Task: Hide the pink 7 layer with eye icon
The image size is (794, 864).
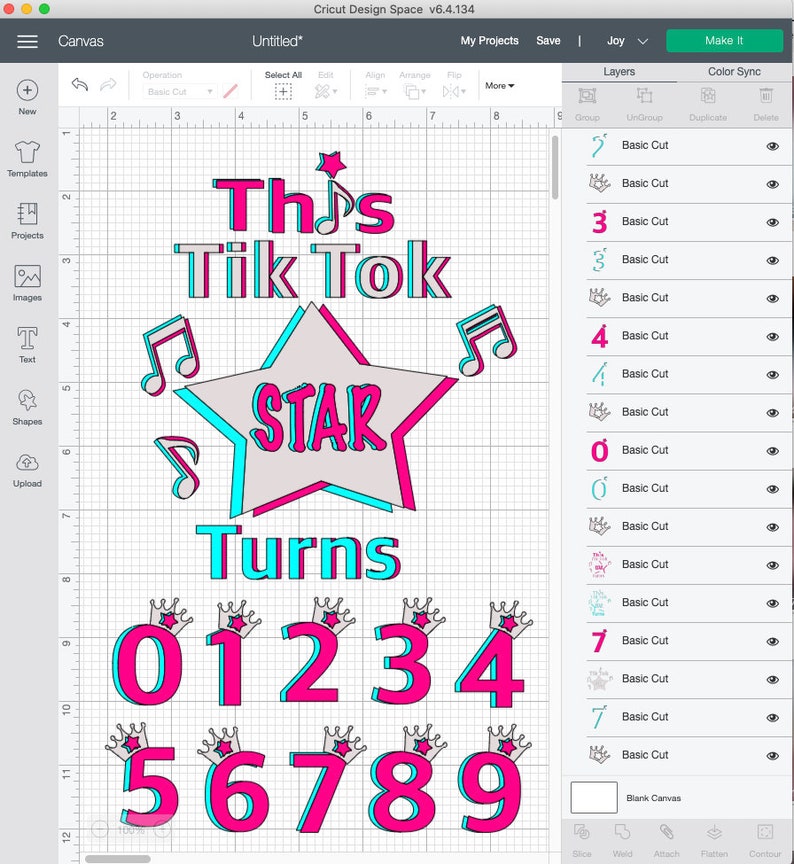Action: pos(773,641)
